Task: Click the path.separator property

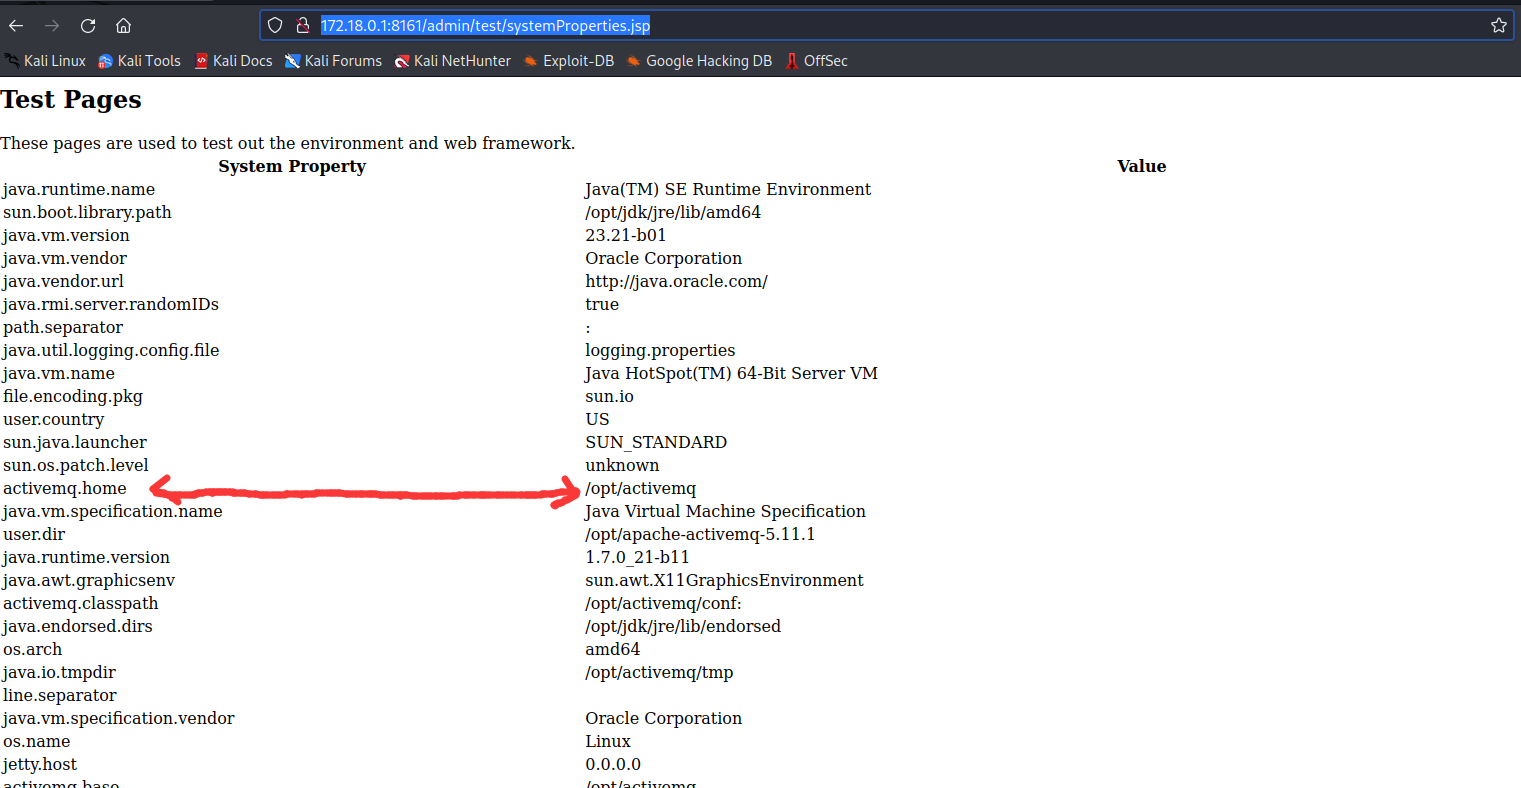Action: point(63,327)
